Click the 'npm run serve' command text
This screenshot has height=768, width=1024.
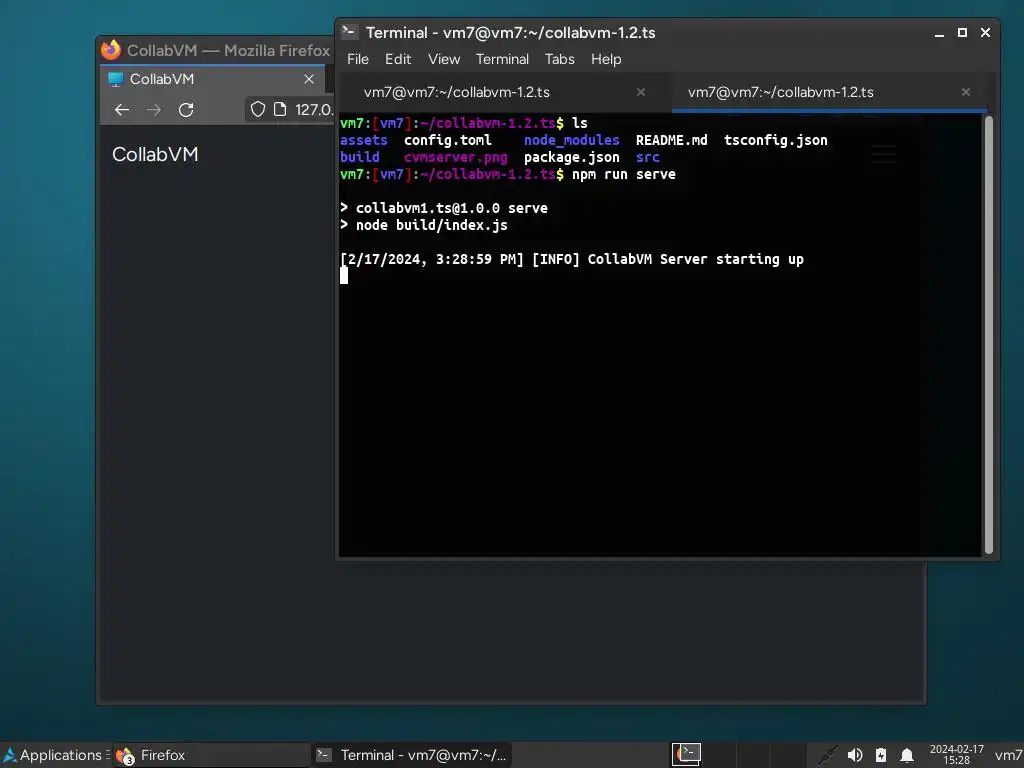pyautogui.click(x=624, y=174)
